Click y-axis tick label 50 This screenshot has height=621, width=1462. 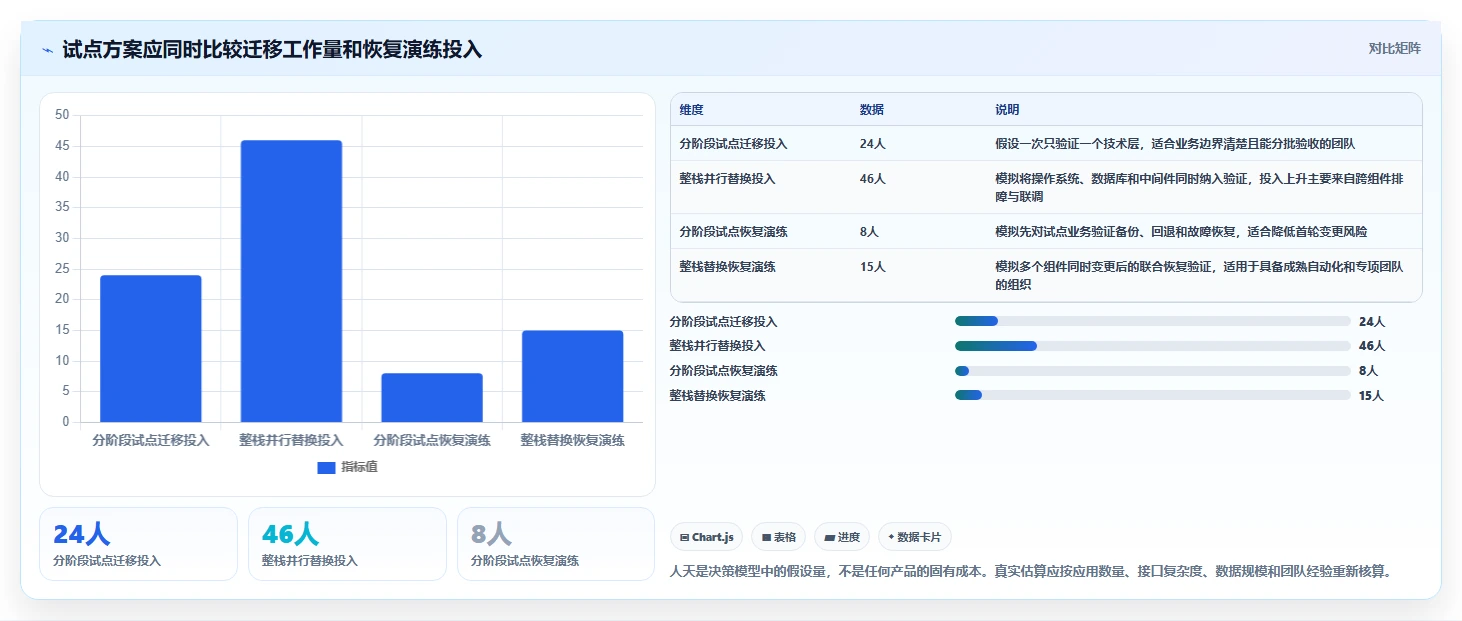(62, 115)
